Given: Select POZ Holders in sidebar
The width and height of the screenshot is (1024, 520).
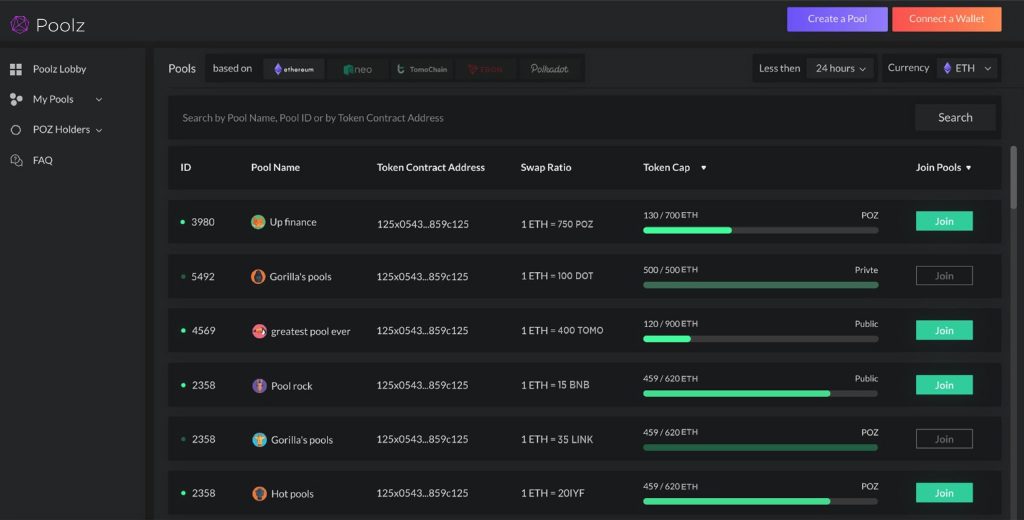Looking at the screenshot, I should click(x=61, y=130).
